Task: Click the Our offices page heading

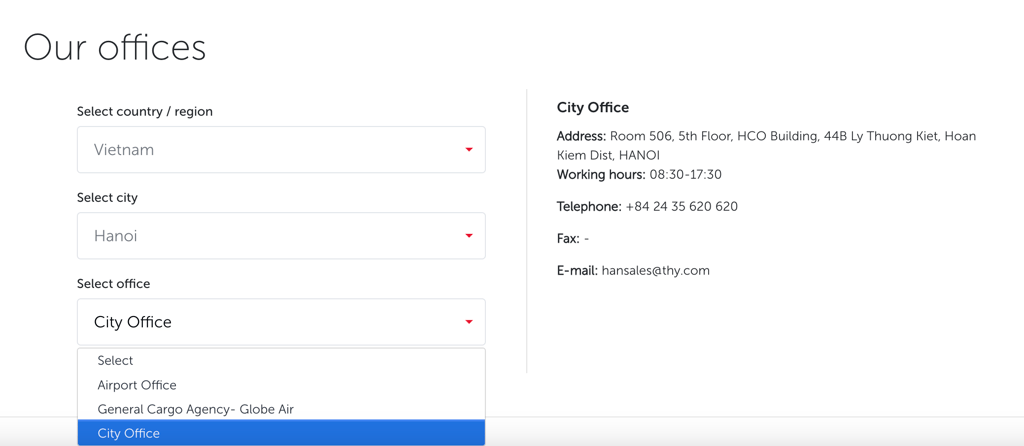Action: tap(114, 47)
